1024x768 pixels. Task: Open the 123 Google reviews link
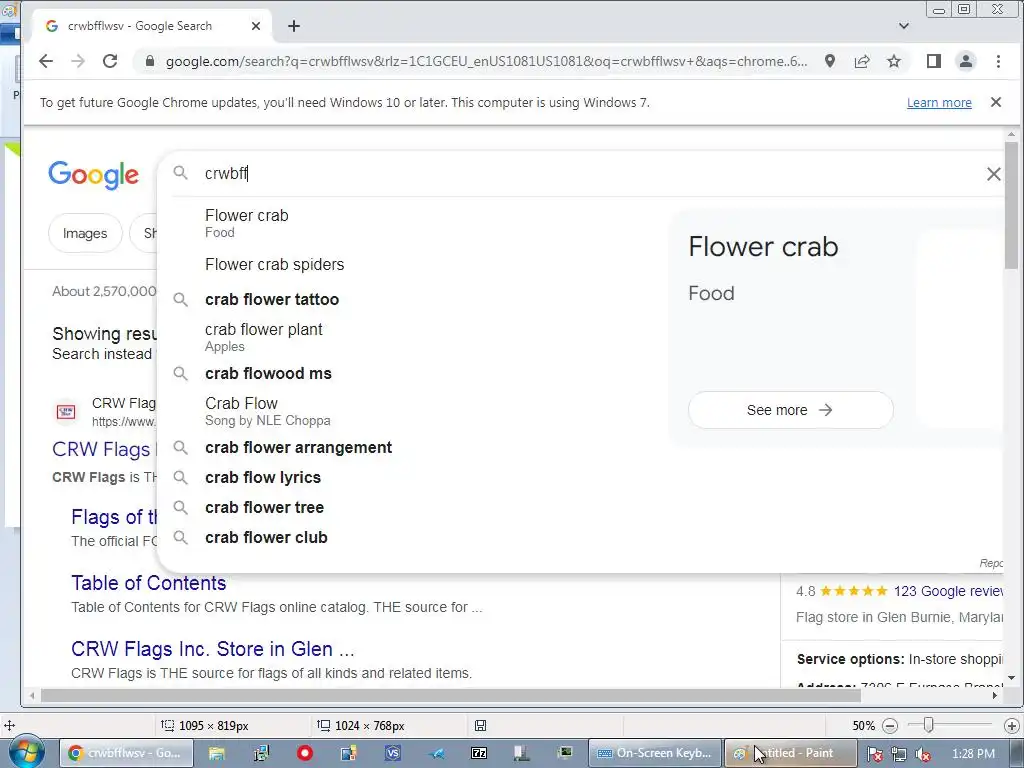click(x=948, y=591)
